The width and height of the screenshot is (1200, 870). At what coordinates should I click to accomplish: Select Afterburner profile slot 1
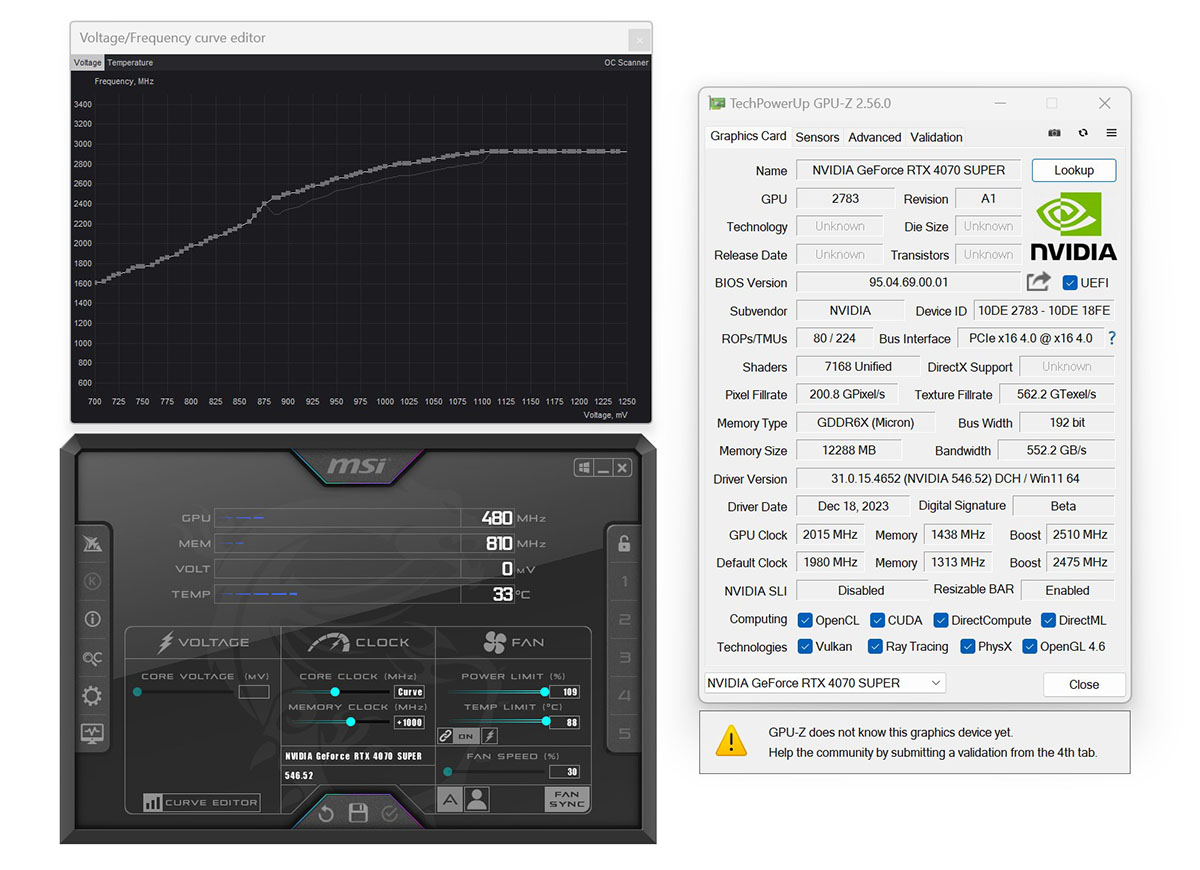(624, 582)
